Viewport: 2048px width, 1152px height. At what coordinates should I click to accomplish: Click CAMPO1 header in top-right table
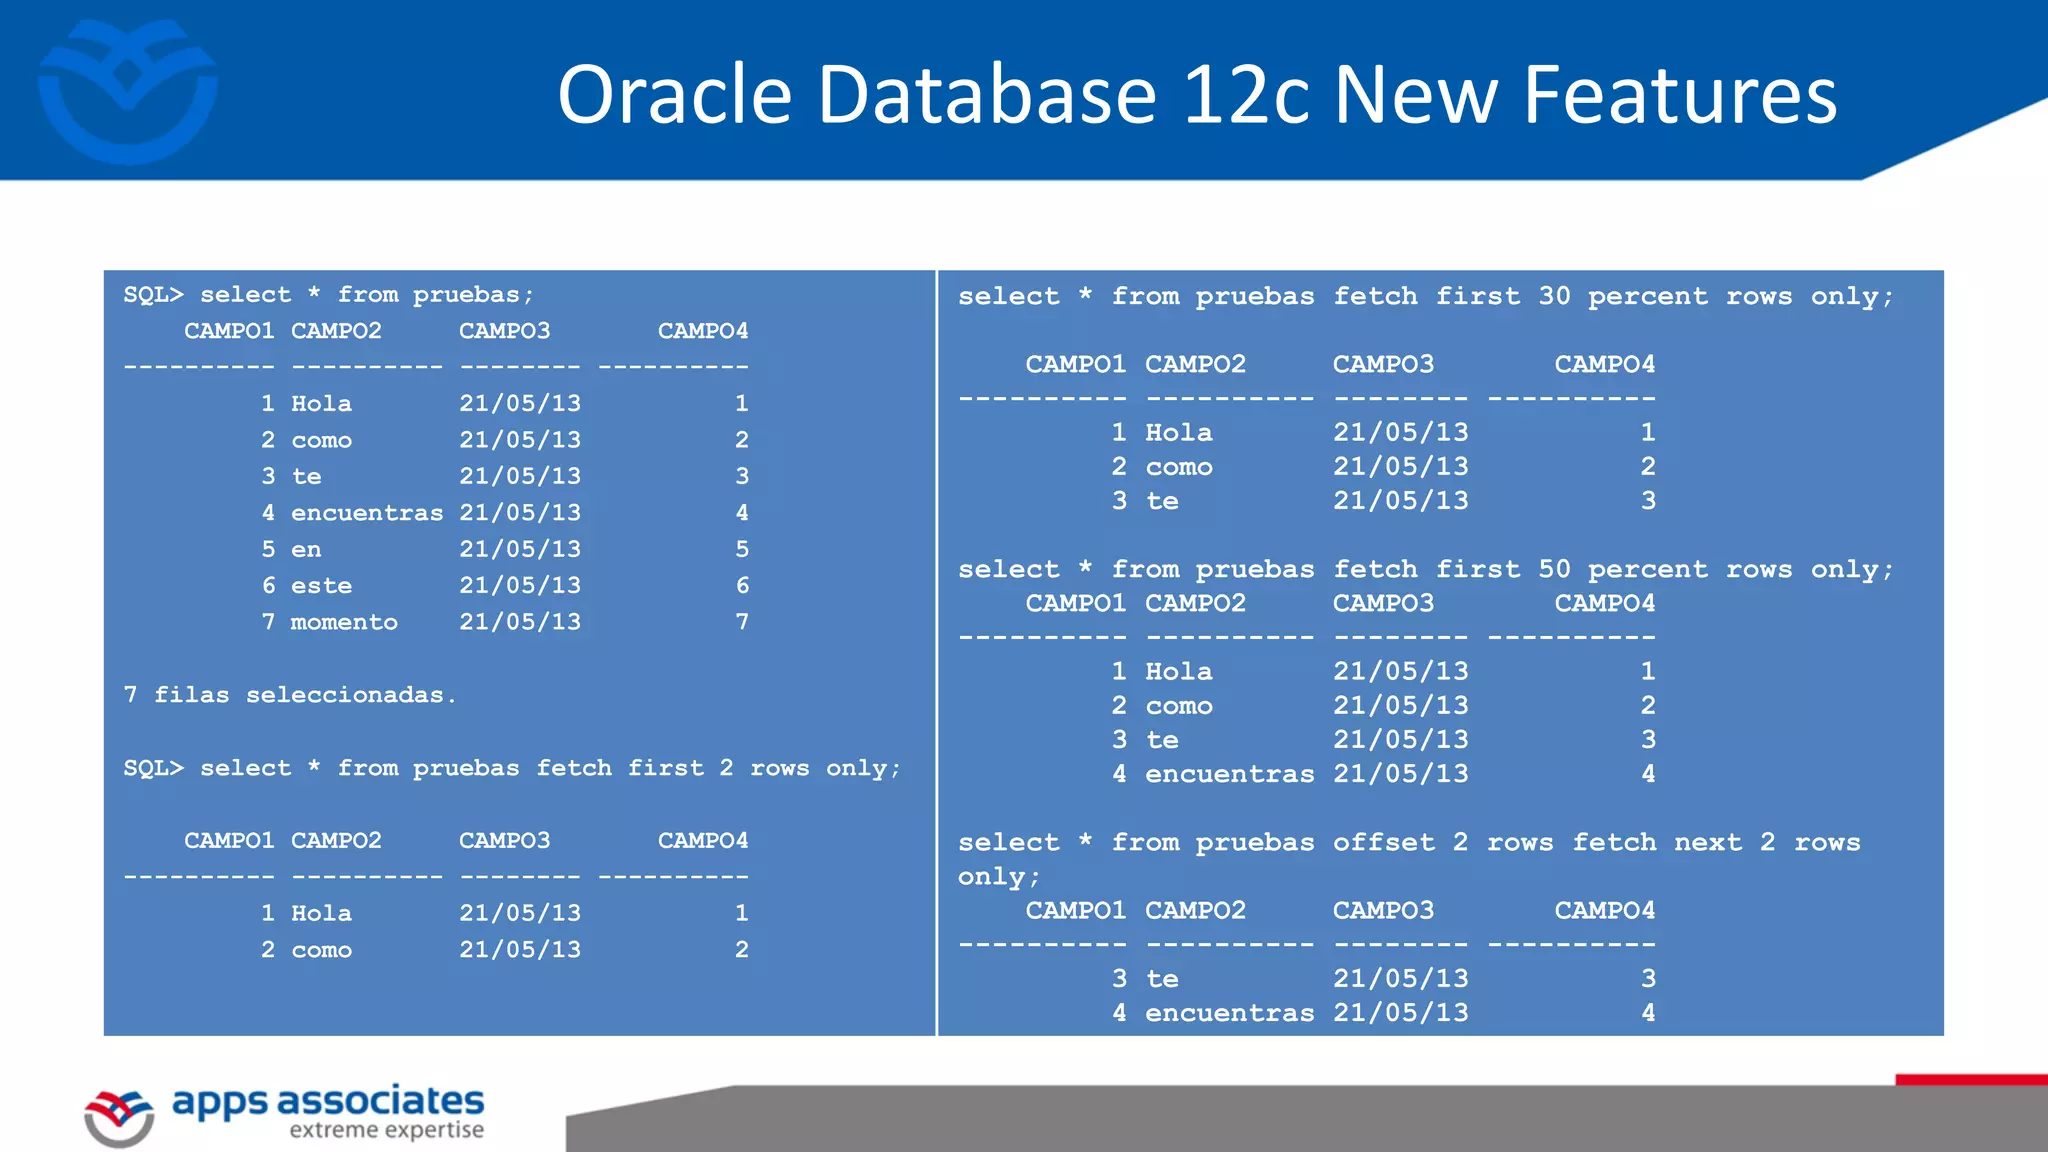(1075, 365)
